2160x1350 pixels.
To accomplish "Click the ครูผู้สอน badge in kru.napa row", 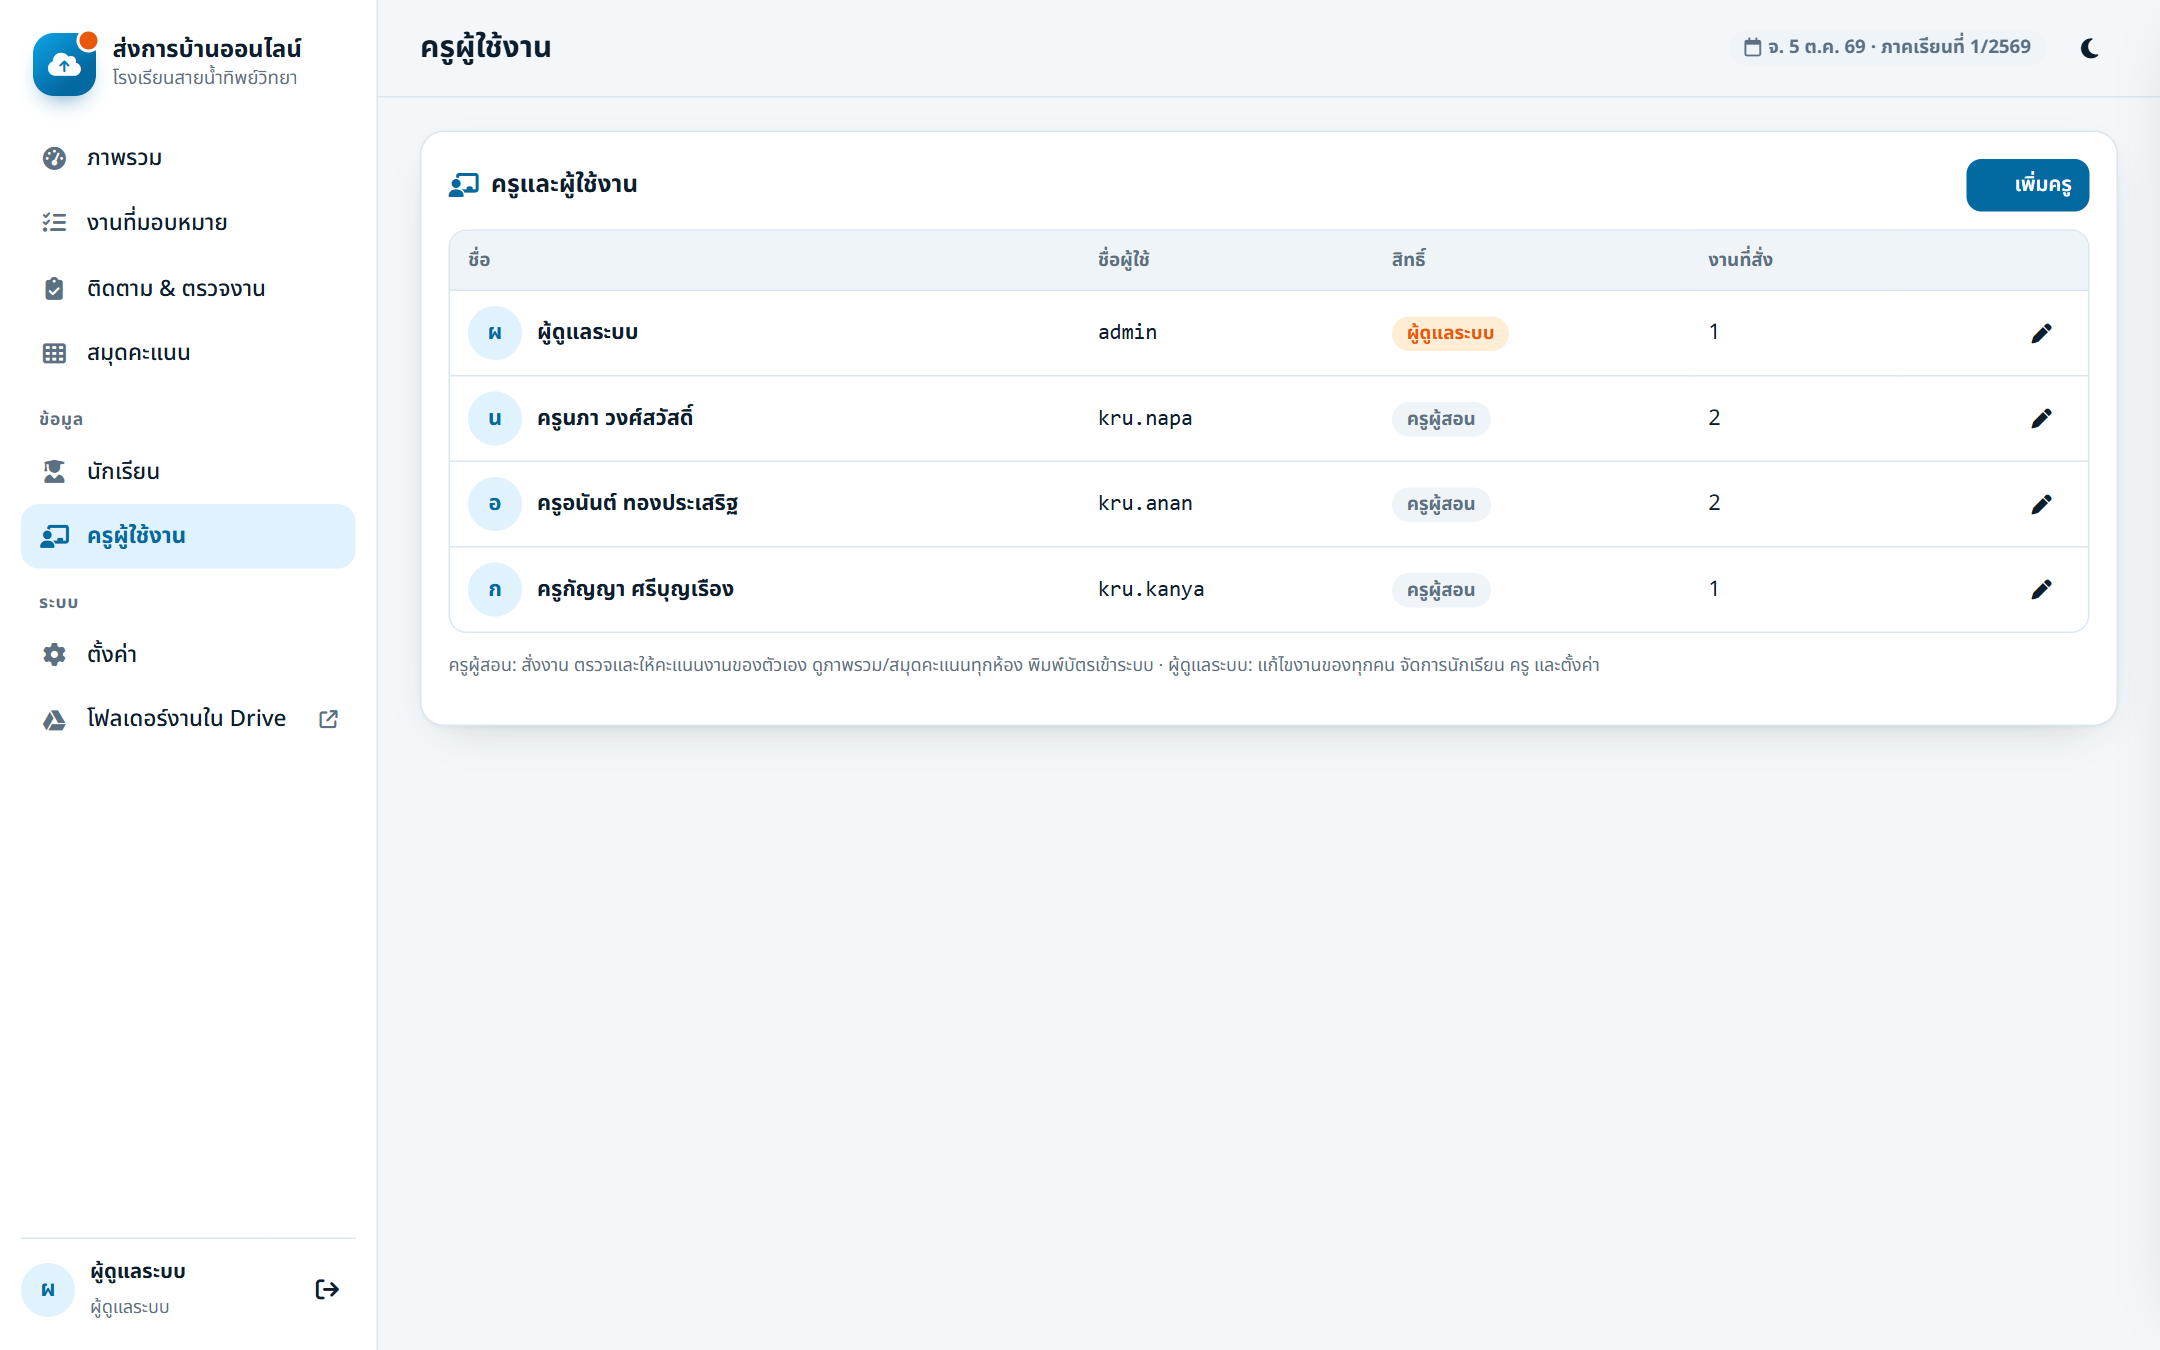I will pos(1441,419).
